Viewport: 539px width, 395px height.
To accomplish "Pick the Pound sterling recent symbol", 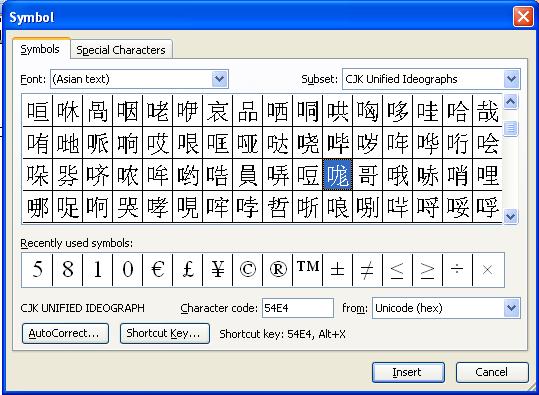I will 188,270.
